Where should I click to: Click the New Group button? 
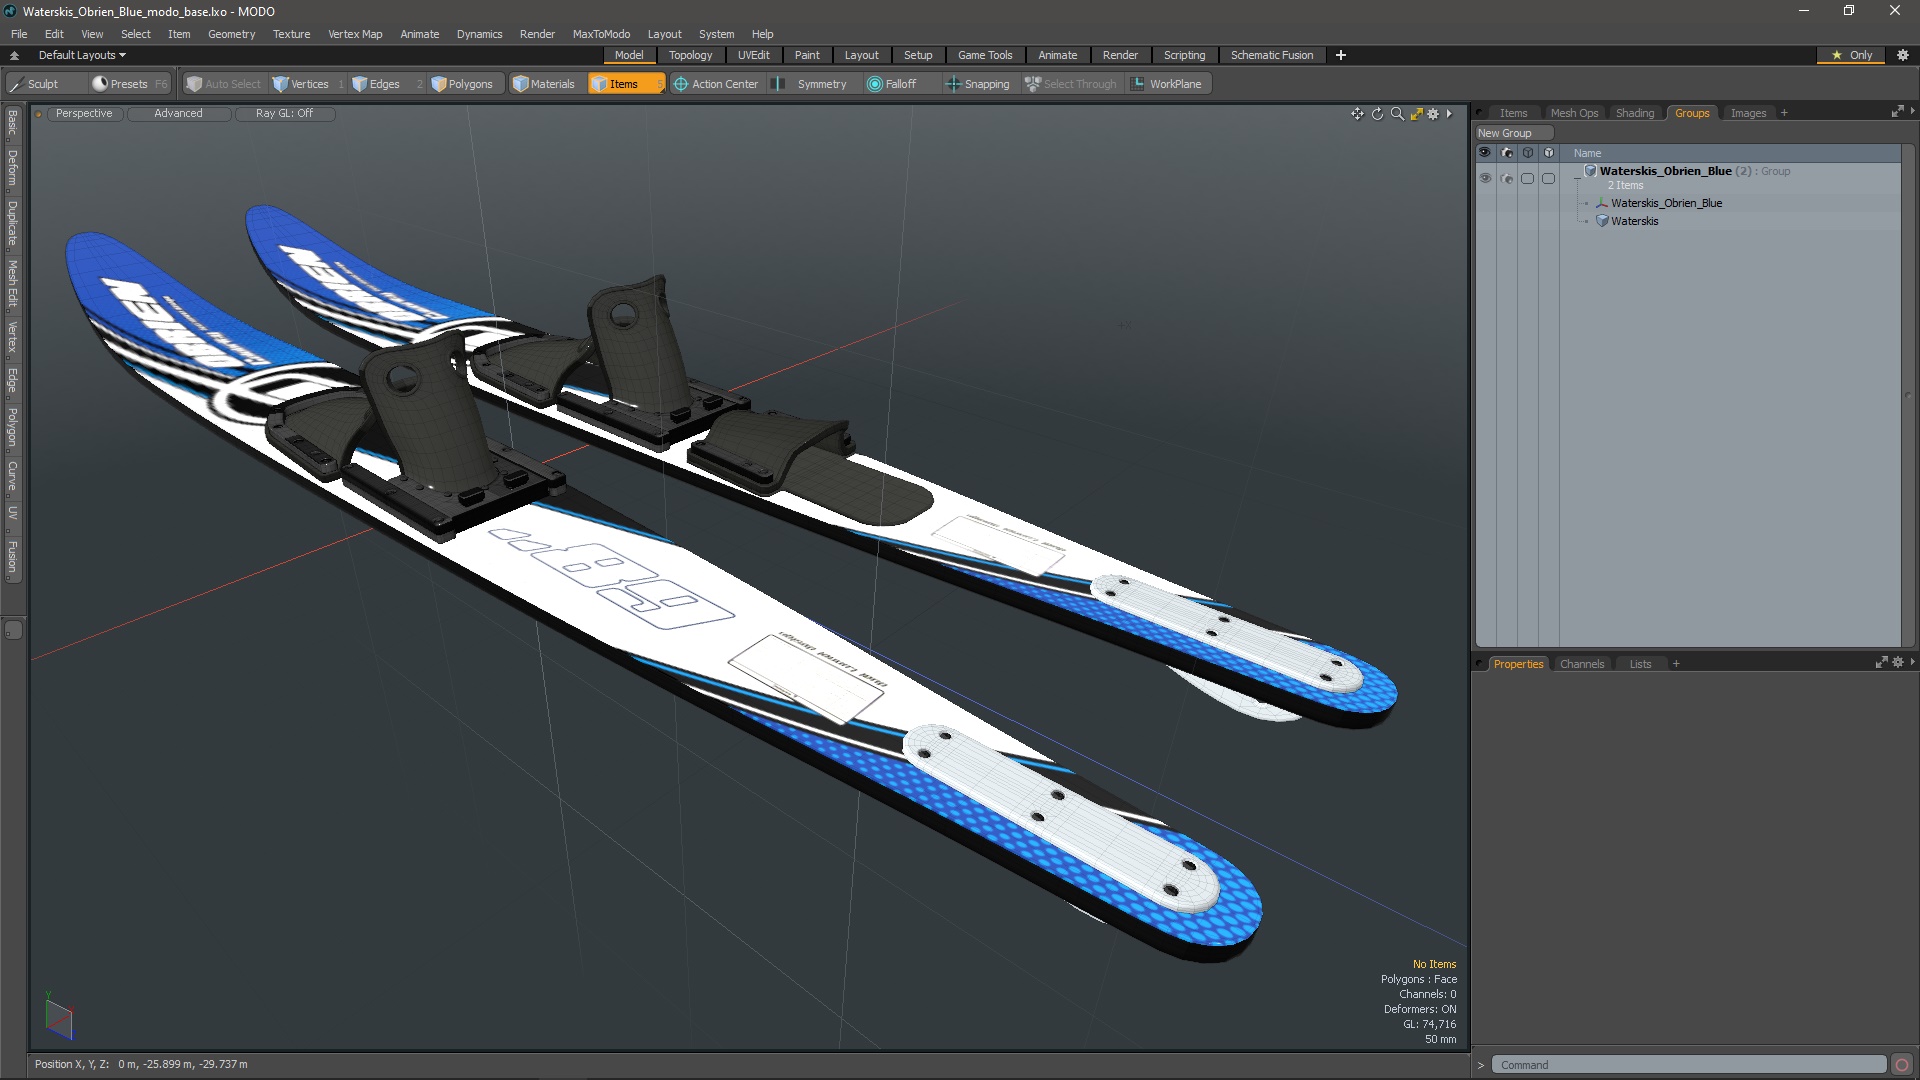click(x=1513, y=133)
